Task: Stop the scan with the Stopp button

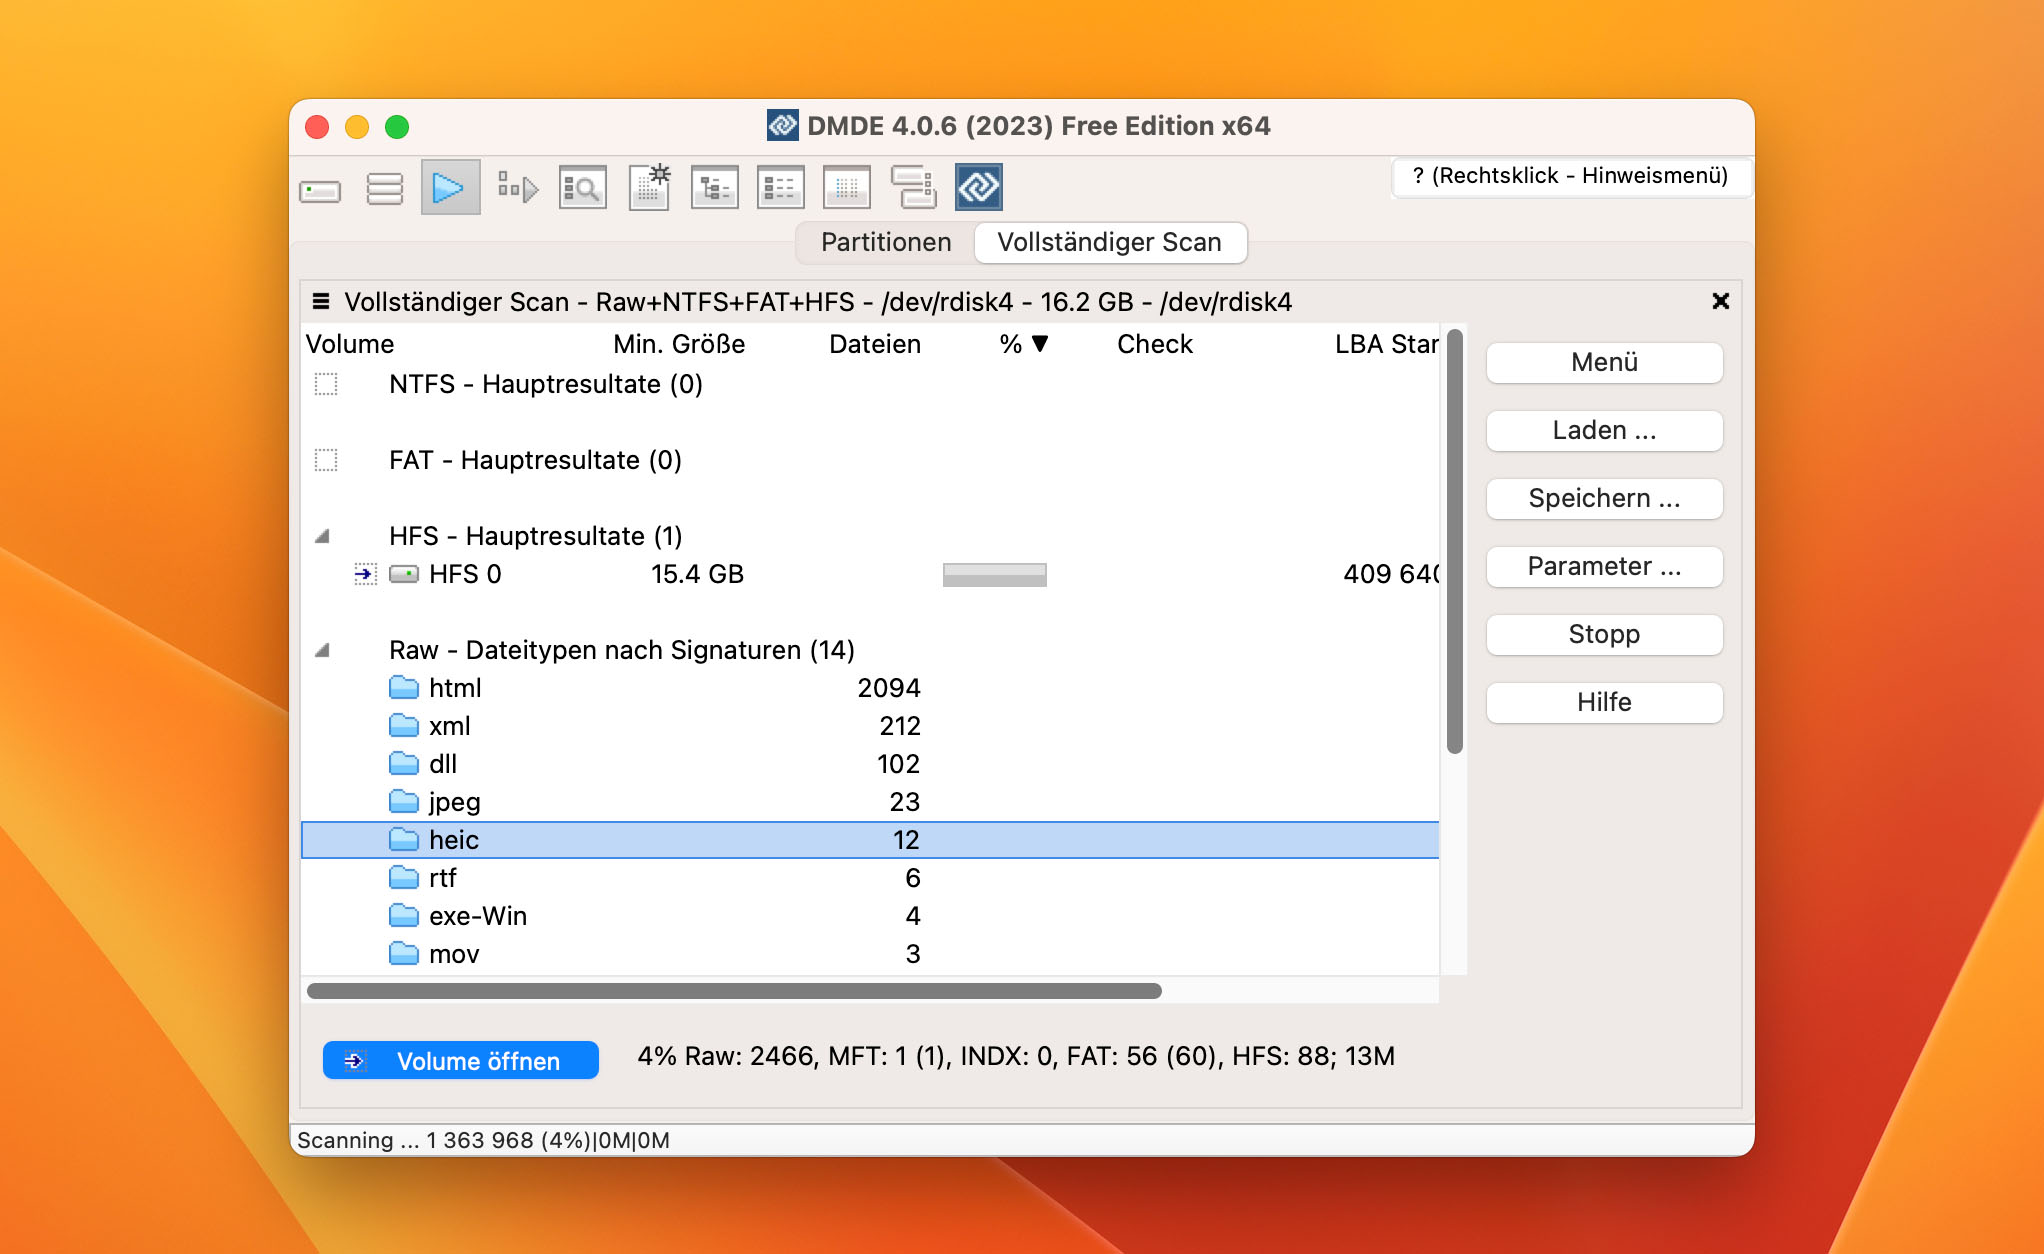Action: [x=1604, y=635]
